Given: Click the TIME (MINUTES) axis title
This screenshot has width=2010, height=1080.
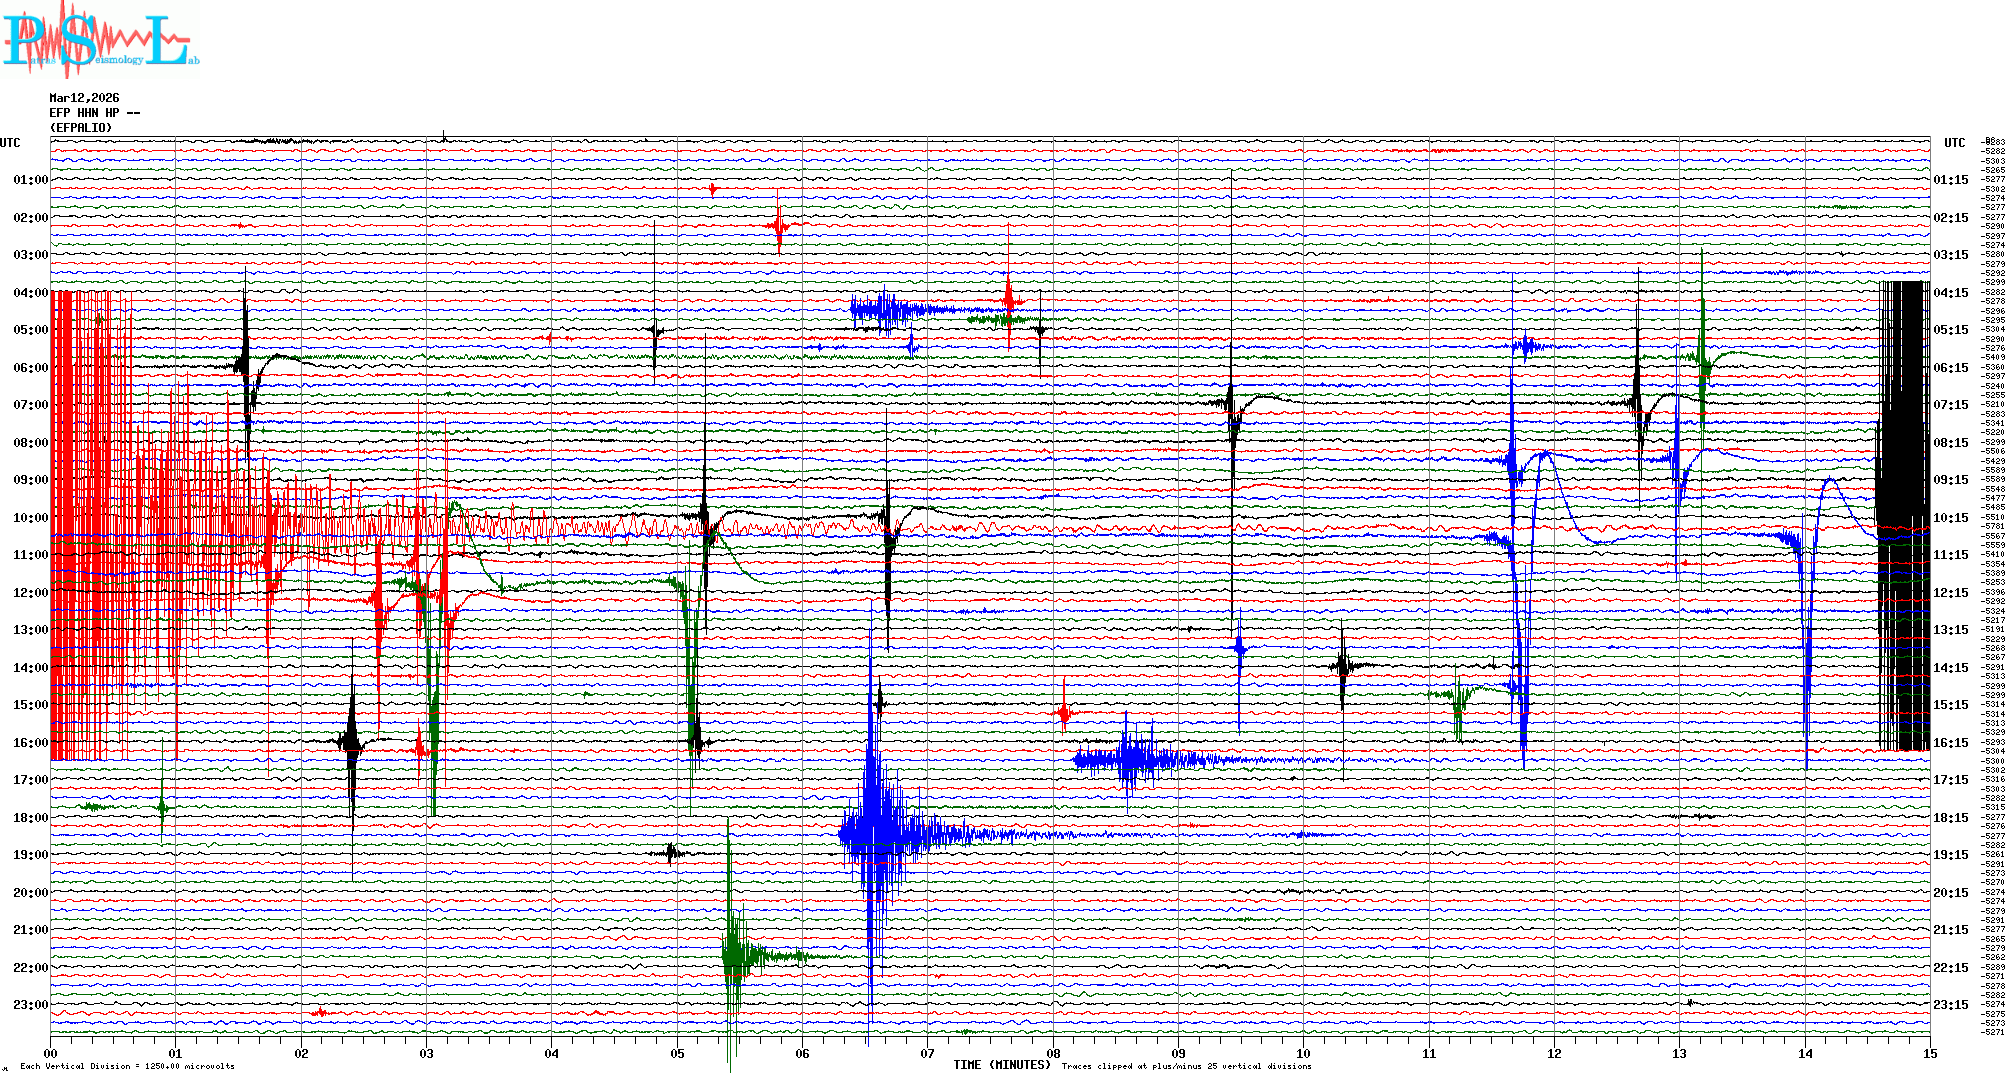Looking at the screenshot, I should click(x=1002, y=1065).
